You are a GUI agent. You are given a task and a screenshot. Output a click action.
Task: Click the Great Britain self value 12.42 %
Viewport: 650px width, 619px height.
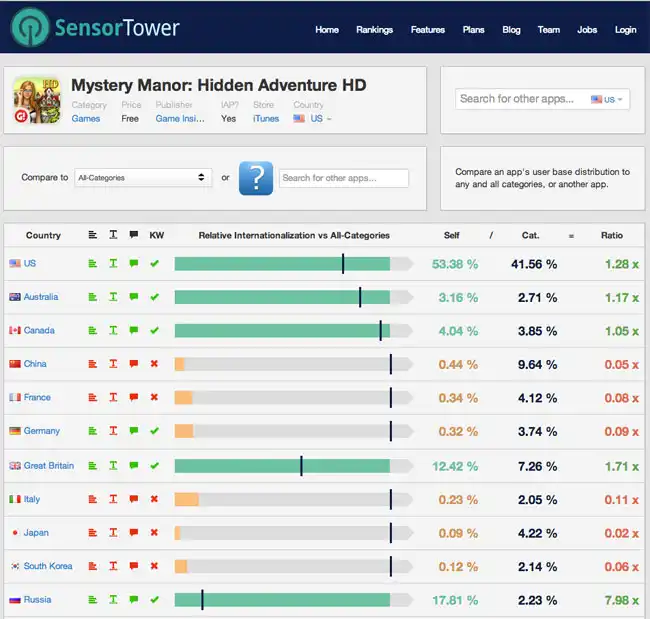click(455, 466)
